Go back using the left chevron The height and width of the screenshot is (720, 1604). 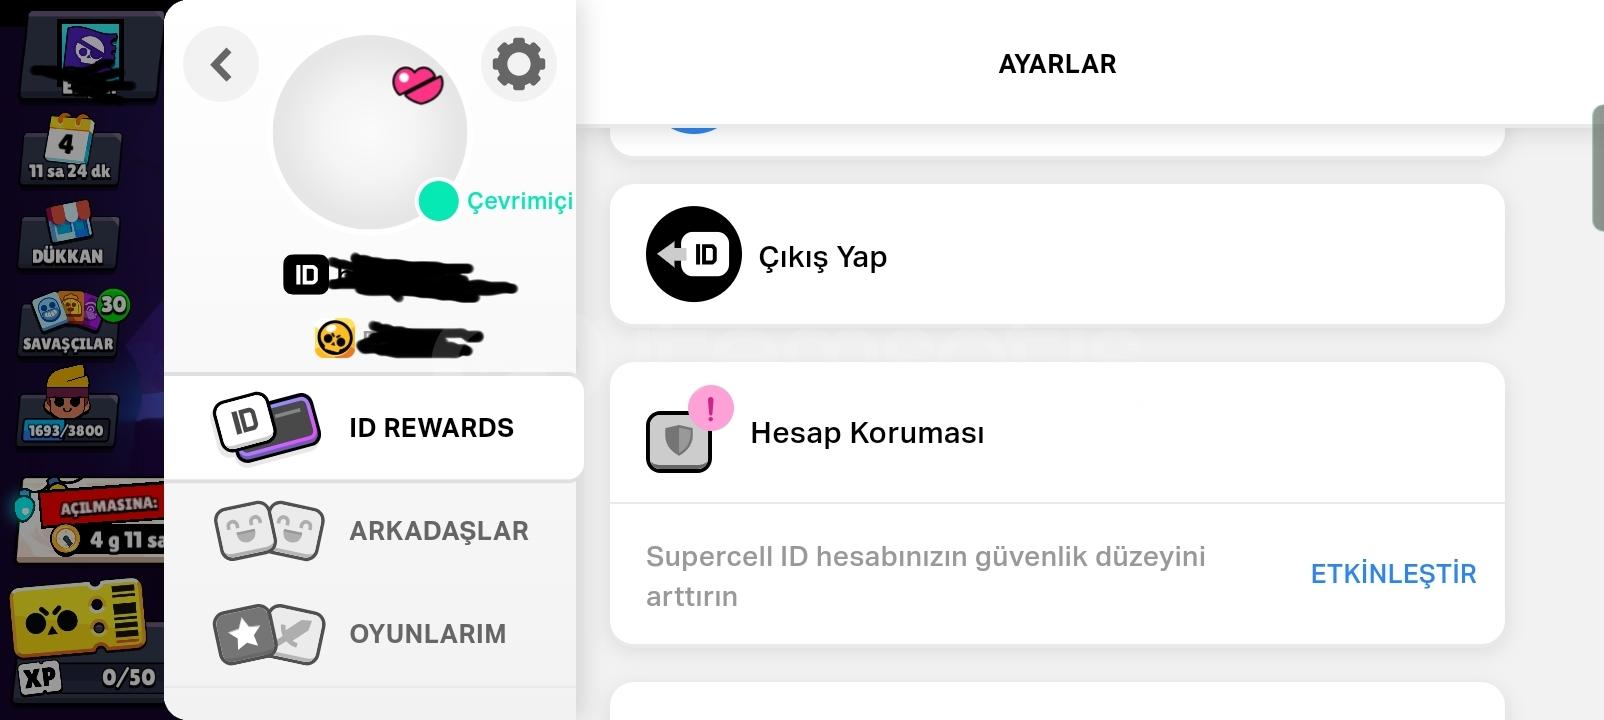[221, 65]
